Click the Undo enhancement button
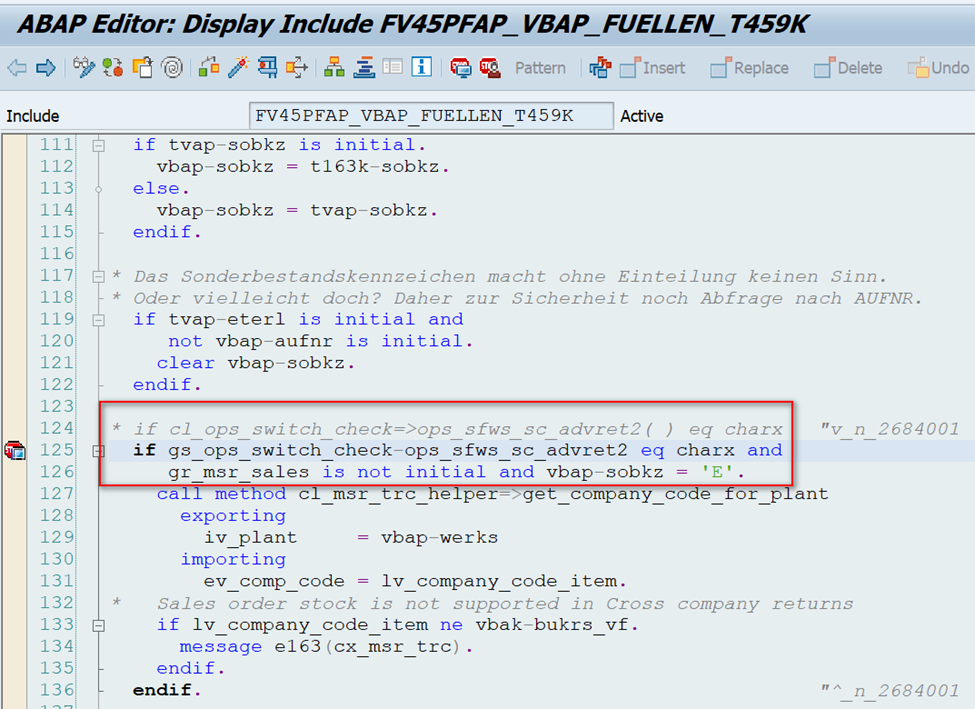Screen dimensions: 975x709 [939, 67]
